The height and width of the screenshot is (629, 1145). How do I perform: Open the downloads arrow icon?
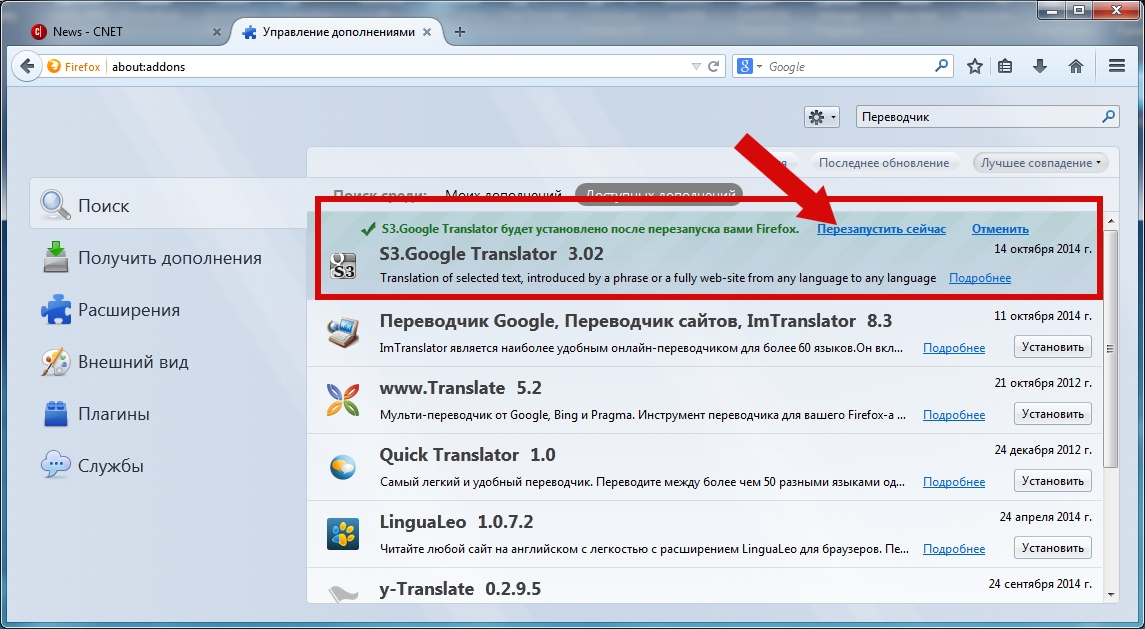1040,66
